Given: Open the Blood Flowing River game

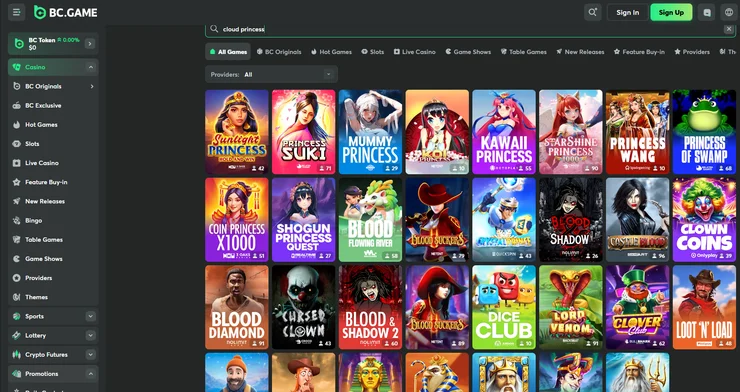Looking at the screenshot, I should pyautogui.click(x=370, y=219).
